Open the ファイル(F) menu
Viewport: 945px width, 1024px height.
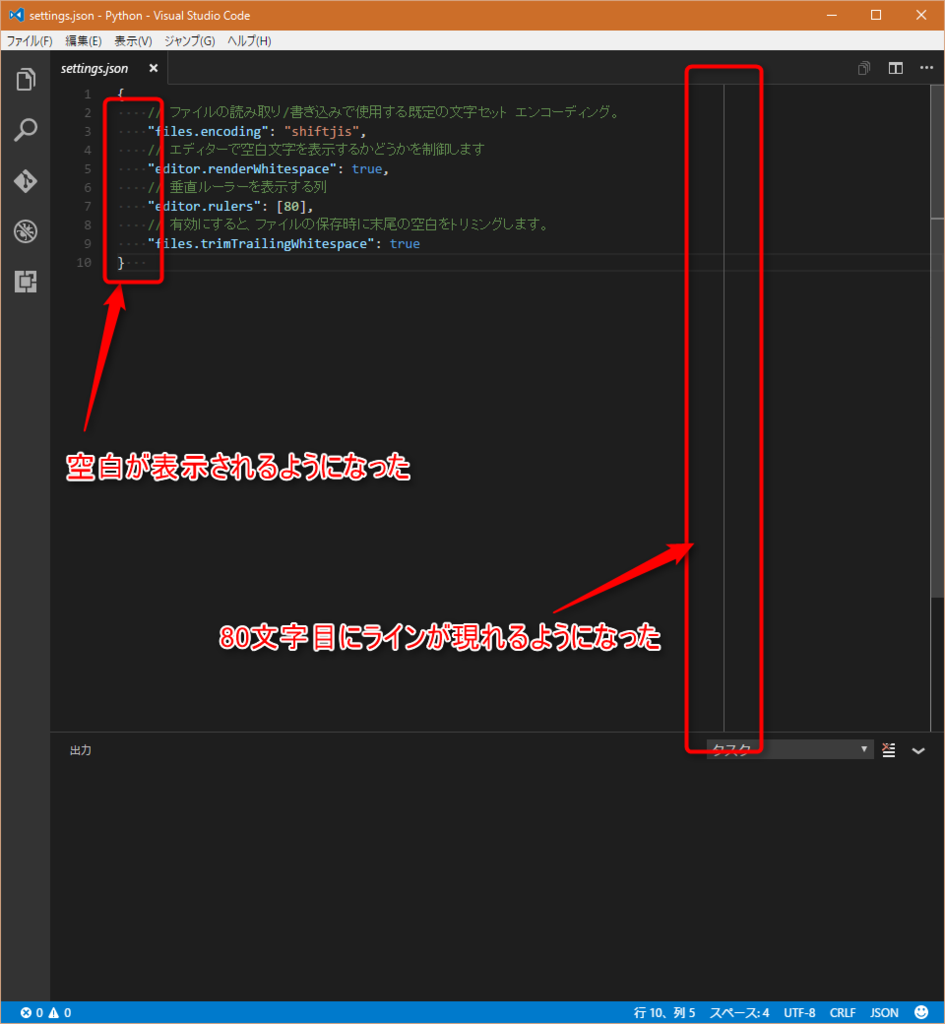tap(29, 41)
